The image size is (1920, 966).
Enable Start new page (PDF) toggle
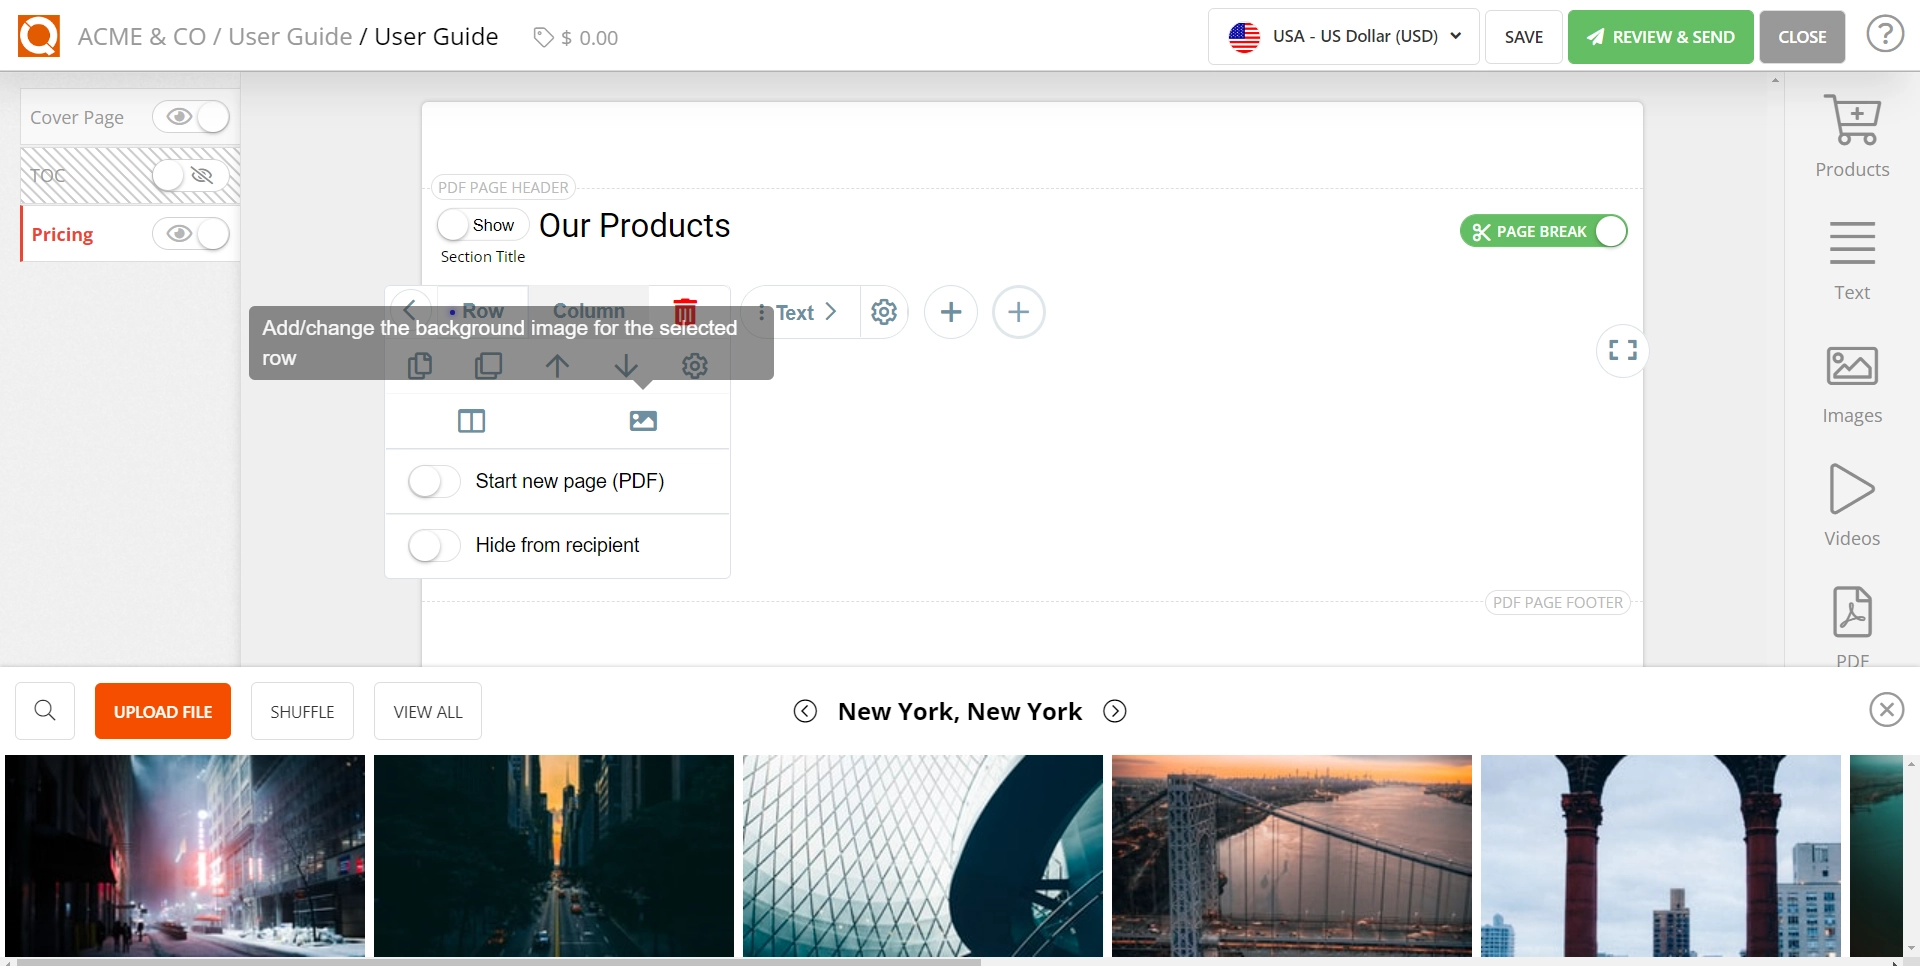click(x=432, y=481)
